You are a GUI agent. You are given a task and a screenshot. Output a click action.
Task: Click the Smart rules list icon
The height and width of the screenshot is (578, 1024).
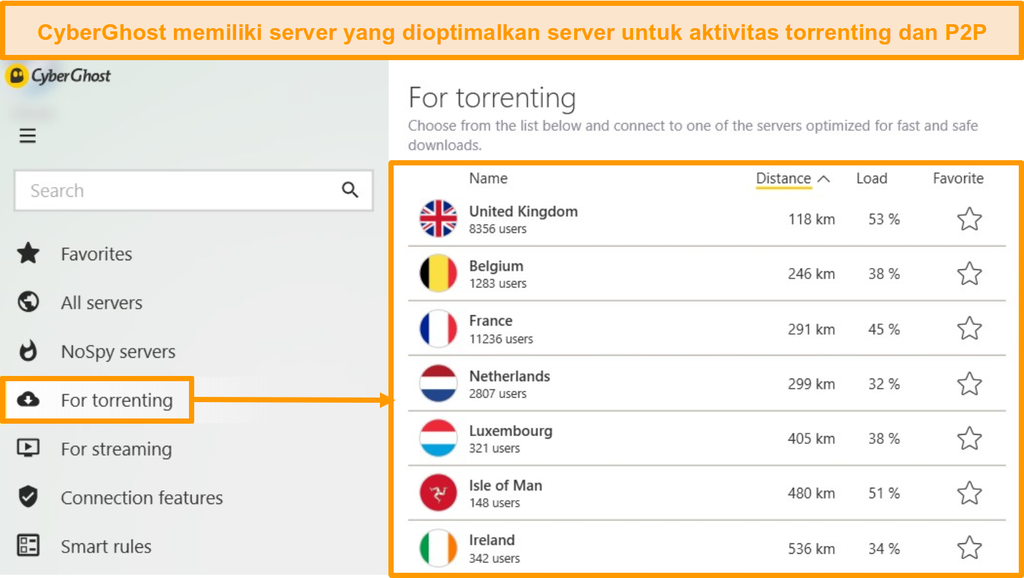point(28,545)
